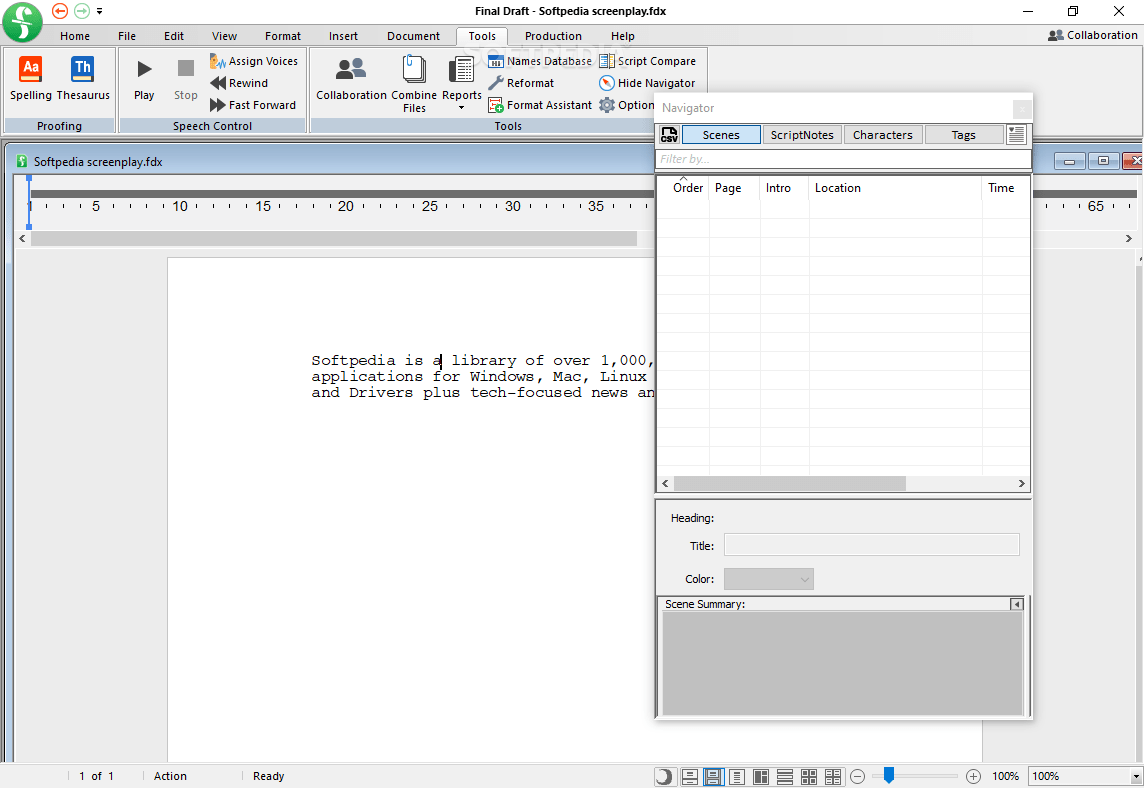
Task: Collapse the Scene Summary panel arrow
Action: click(1016, 604)
